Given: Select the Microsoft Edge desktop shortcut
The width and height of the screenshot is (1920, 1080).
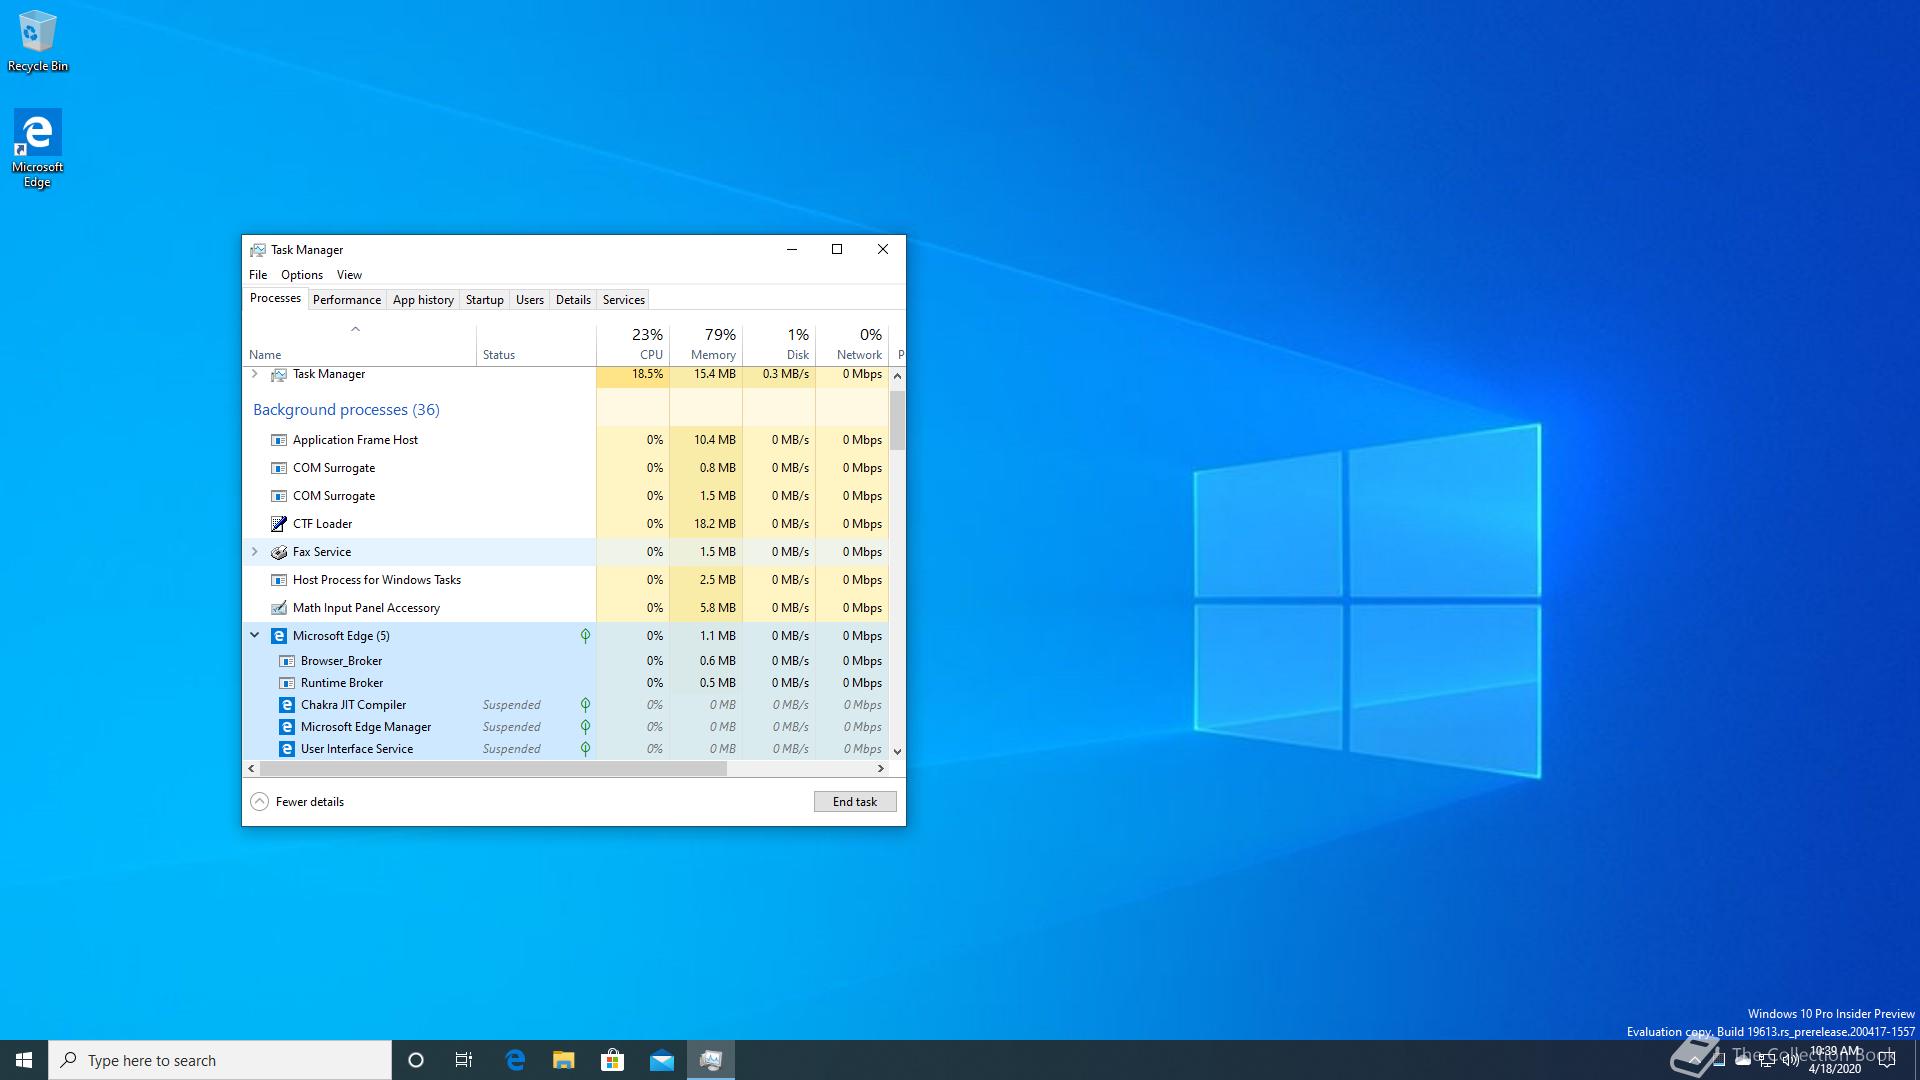Looking at the screenshot, I should 38,148.
